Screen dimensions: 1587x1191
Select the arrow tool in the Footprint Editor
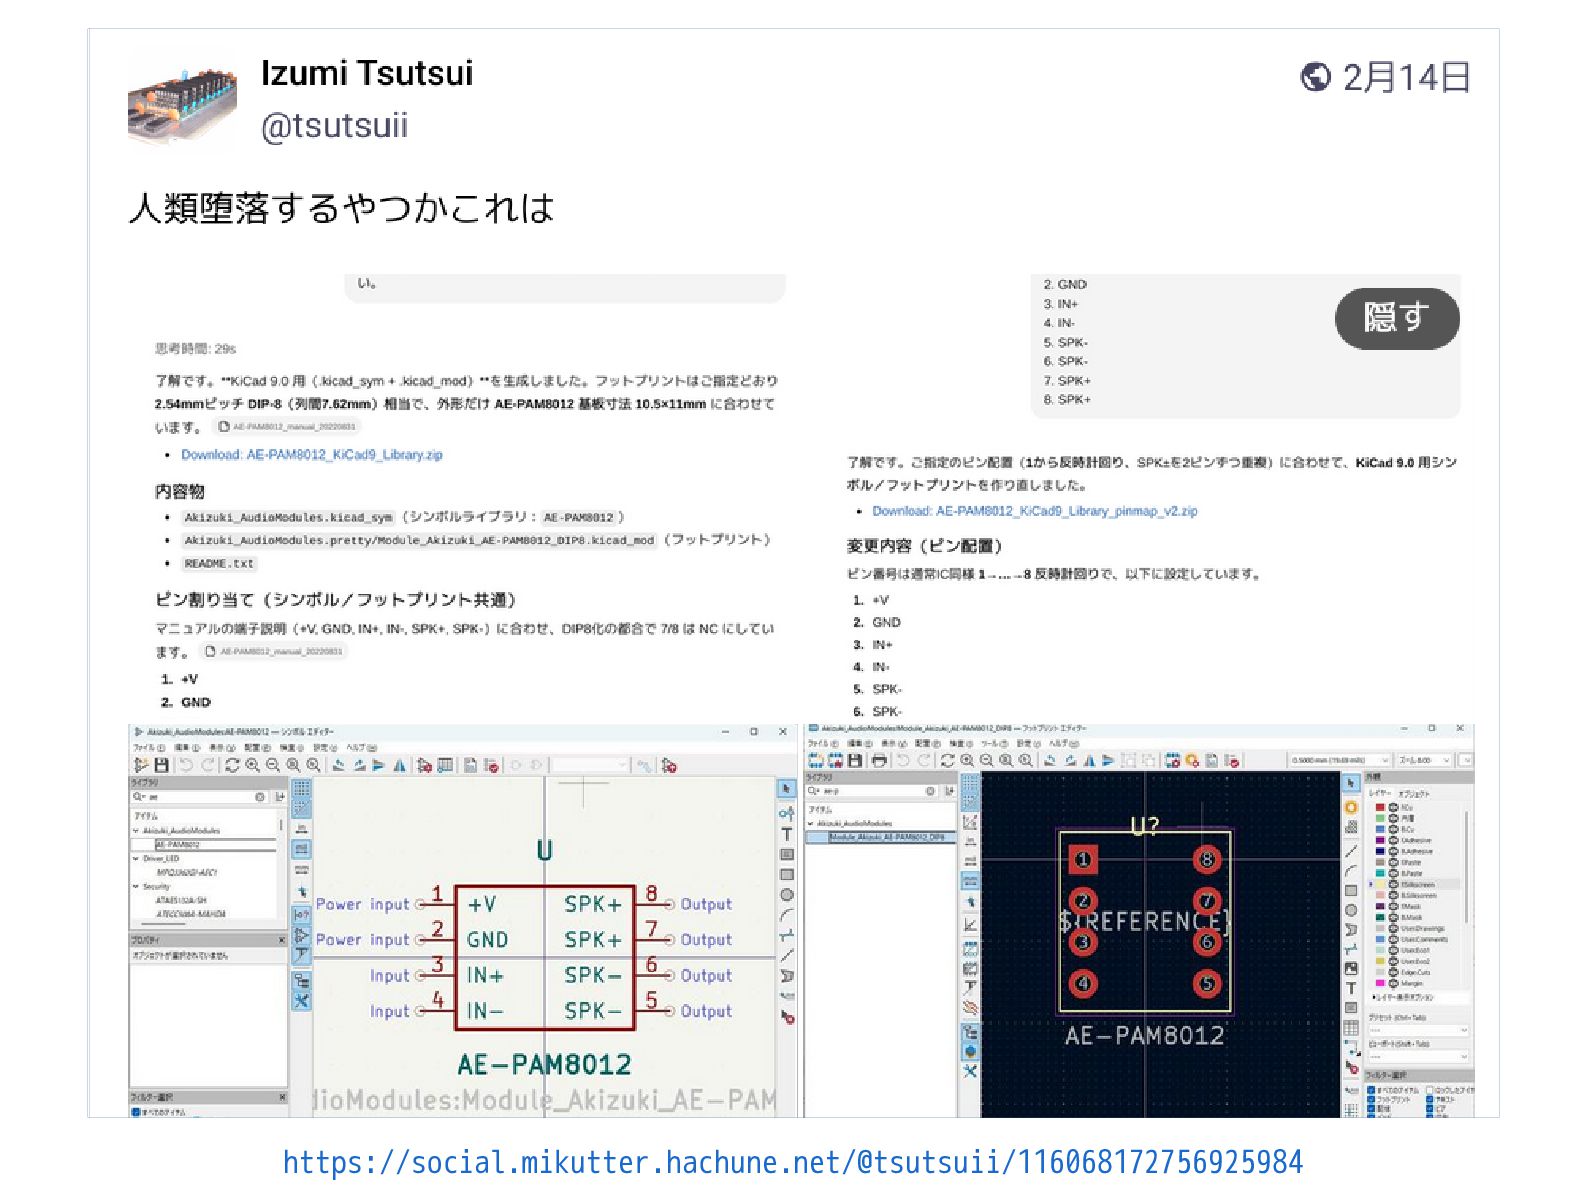click(x=1351, y=783)
